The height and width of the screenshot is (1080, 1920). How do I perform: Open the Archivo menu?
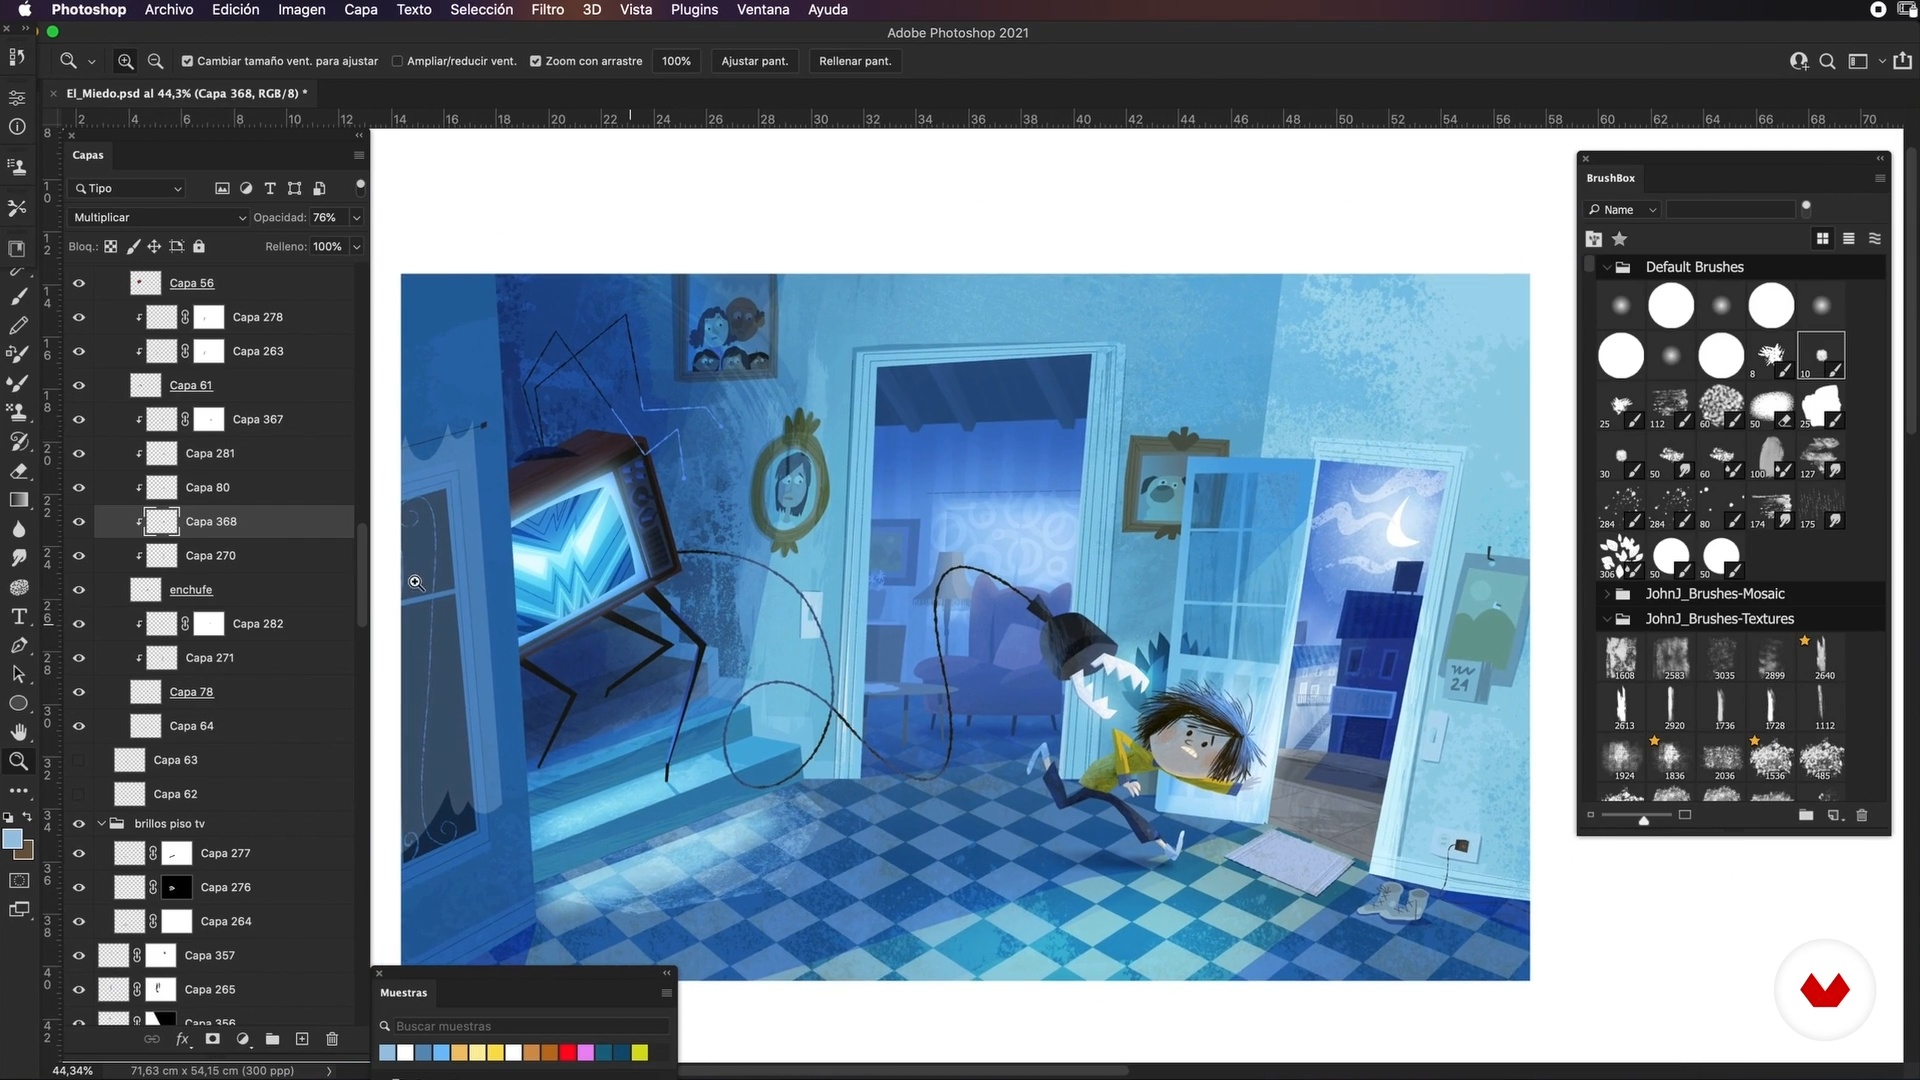169,9
